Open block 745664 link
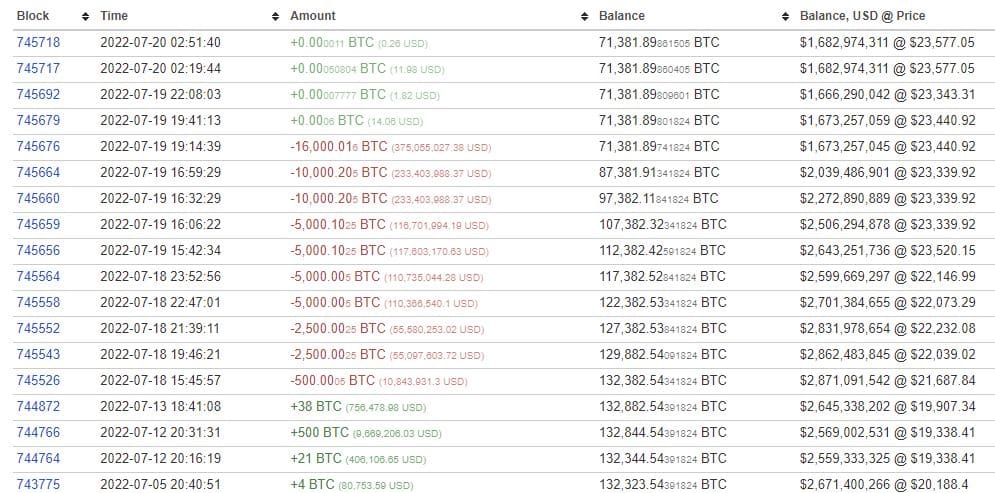Image resolution: width=995 pixels, height=493 pixels. coord(38,173)
